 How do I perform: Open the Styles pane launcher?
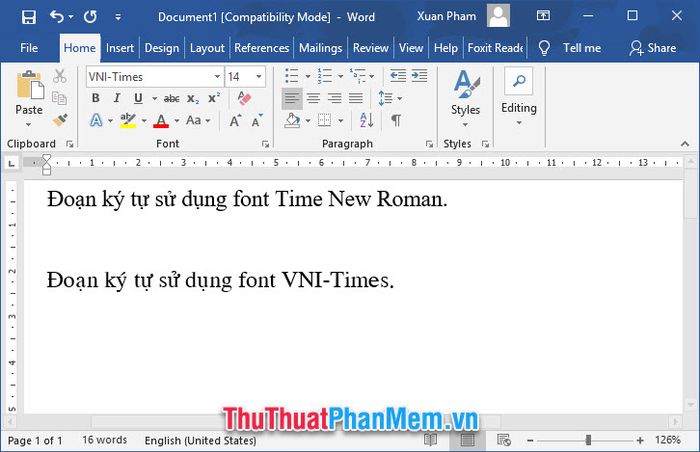pyautogui.click(x=485, y=144)
